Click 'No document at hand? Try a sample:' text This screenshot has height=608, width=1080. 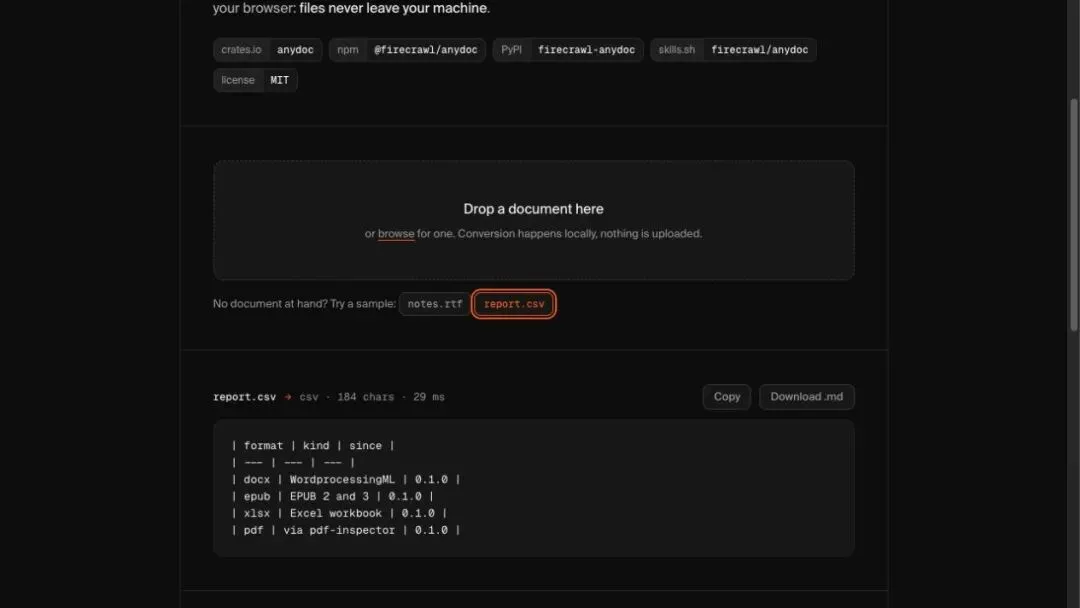[x=304, y=304]
